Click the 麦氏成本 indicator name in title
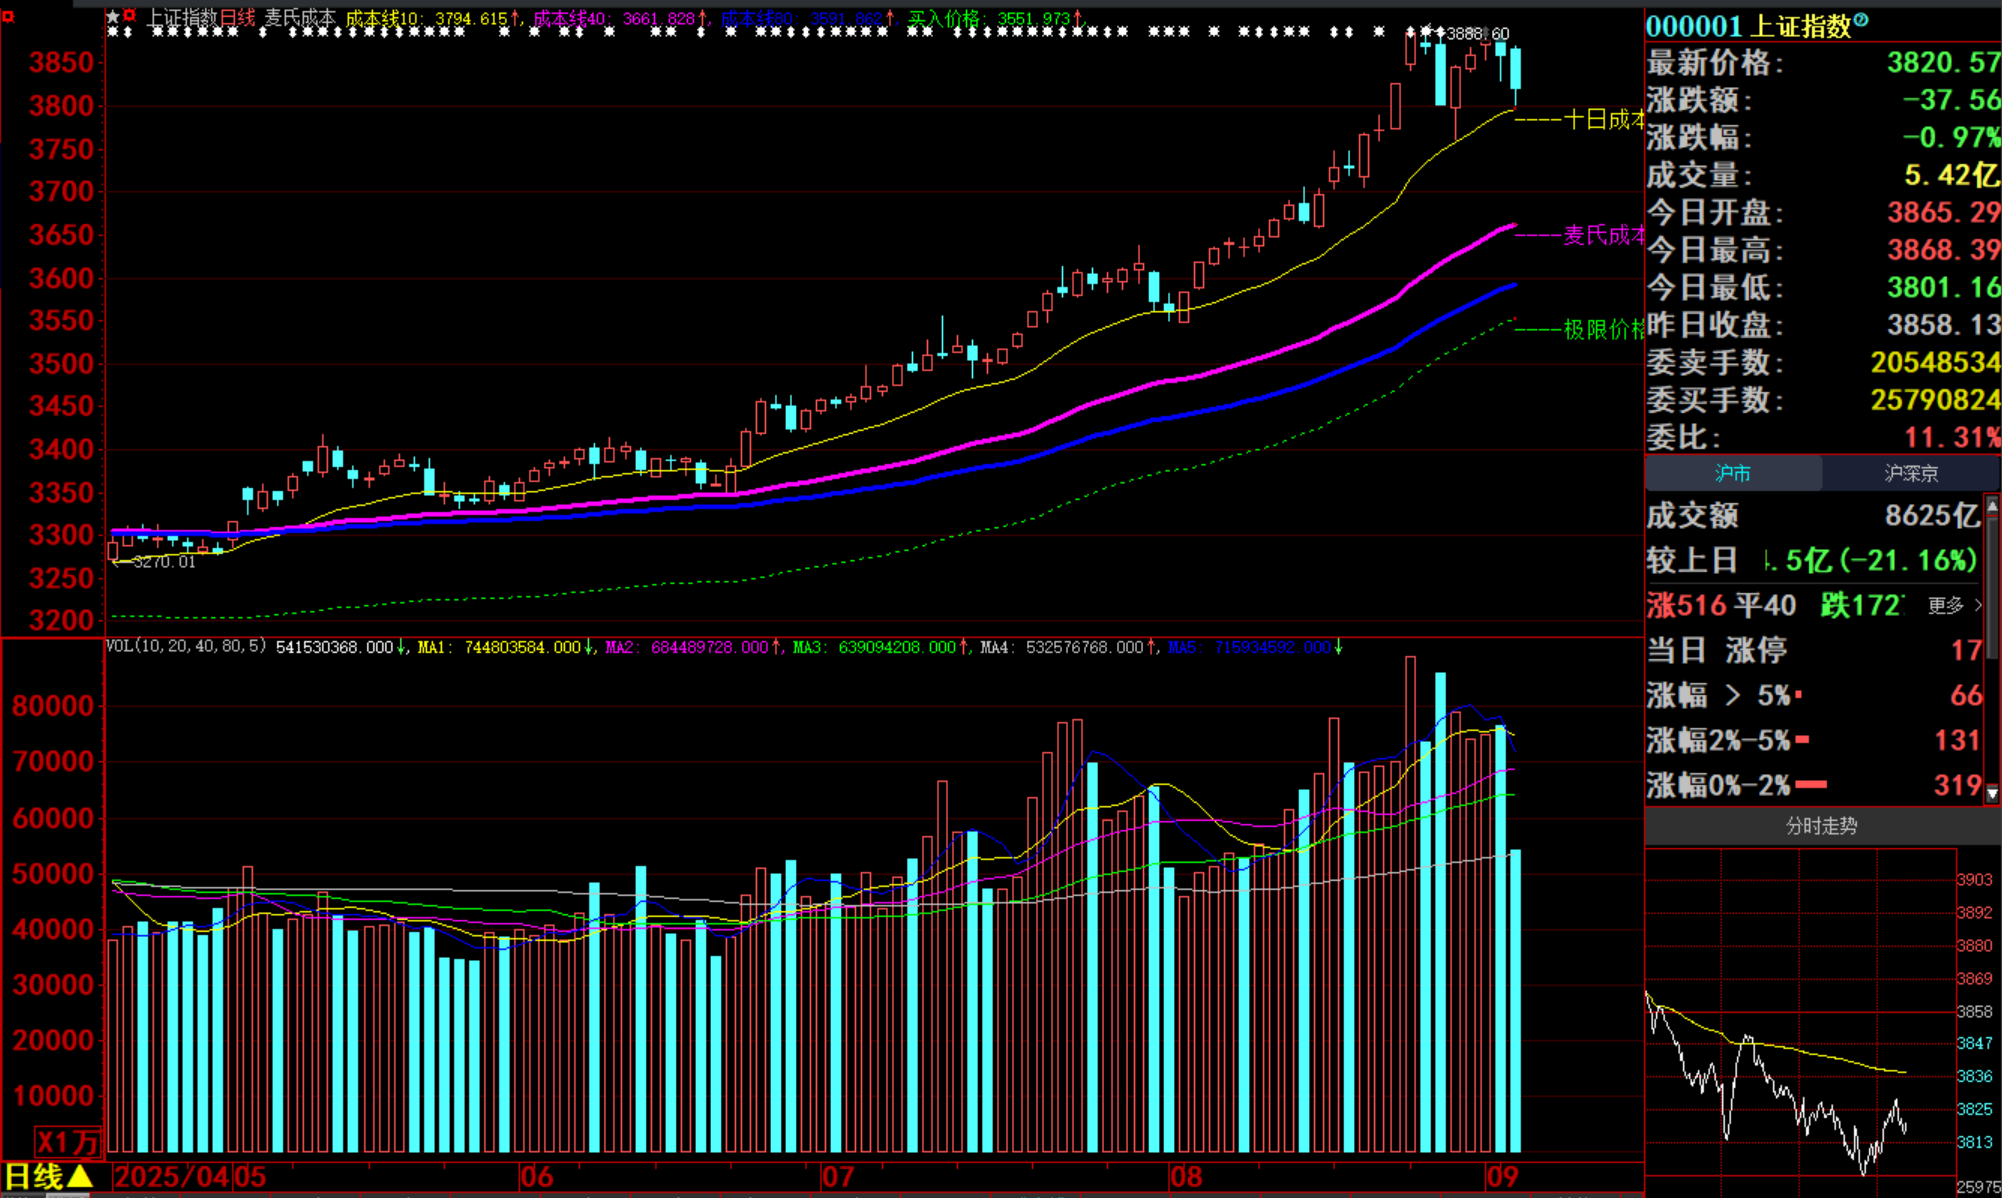 [x=299, y=18]
